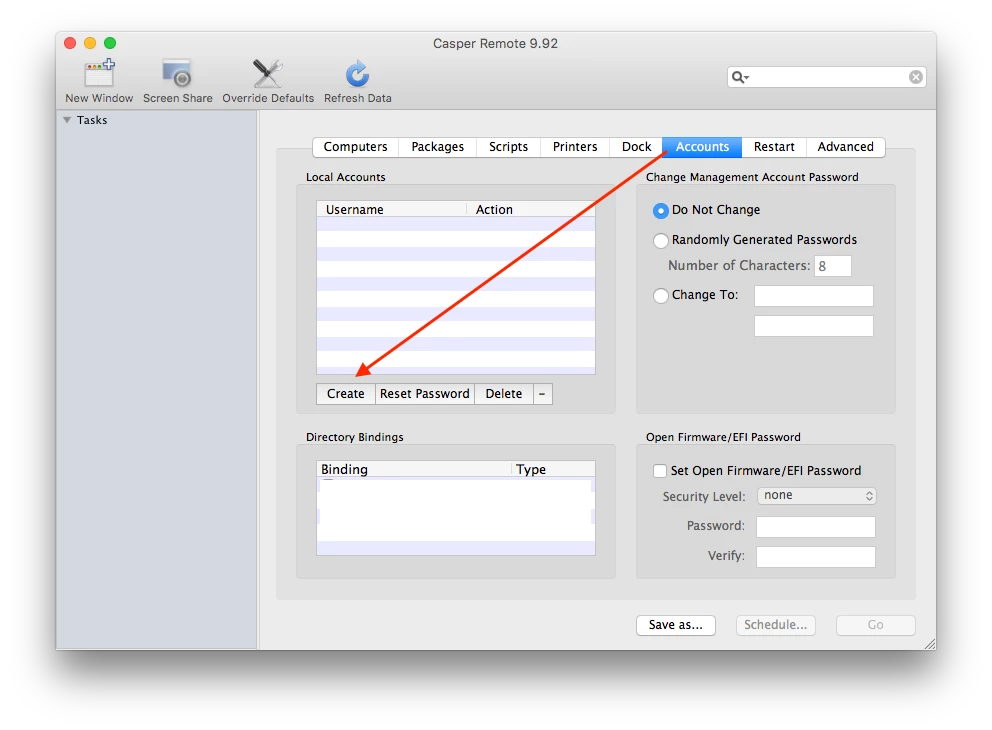Image resolution: width=992 pixels, height=730 pixels.
Task: Open the Scripts tab
Action: point(508,147)
